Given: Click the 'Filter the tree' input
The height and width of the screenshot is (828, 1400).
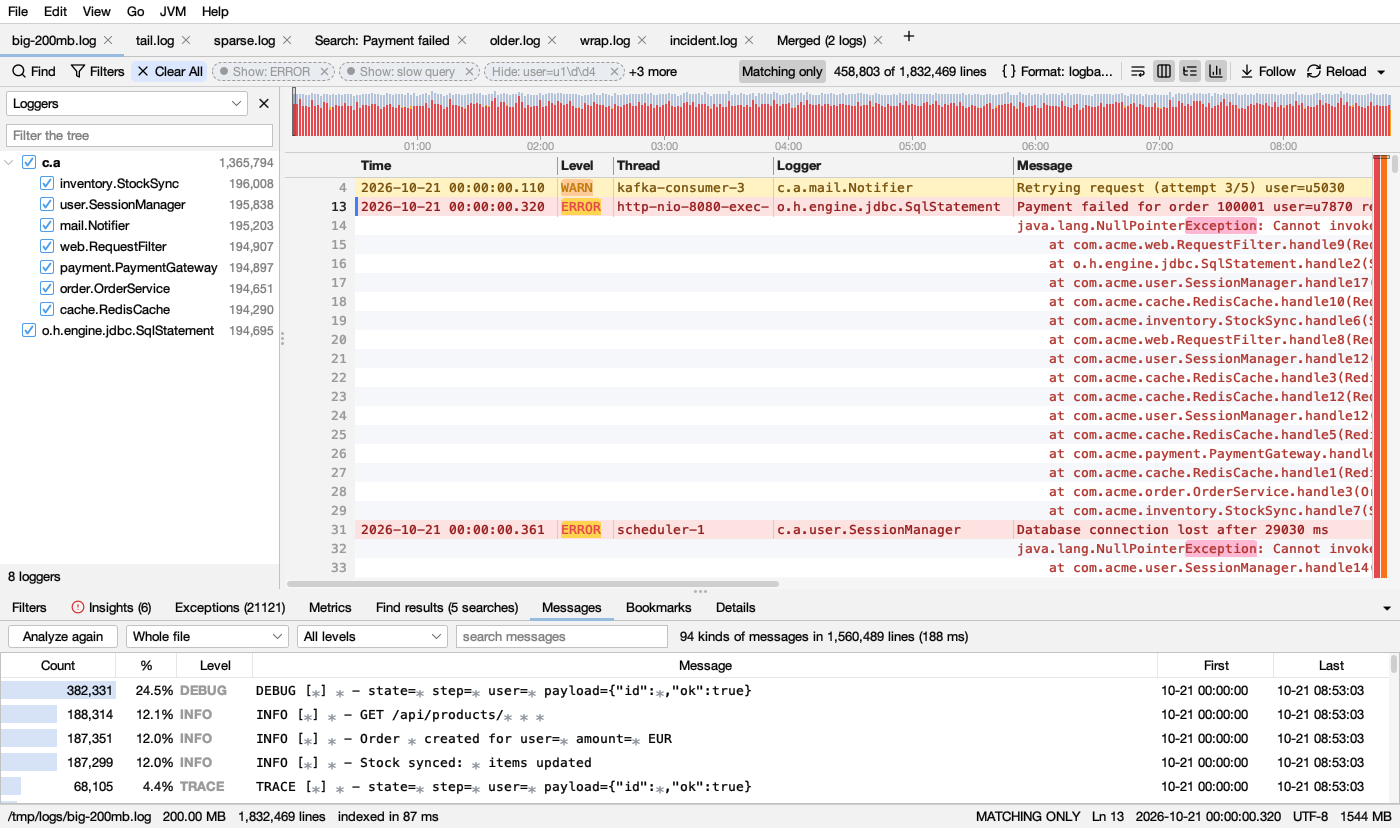Looking at the screenshot, I should coord(139,135).
